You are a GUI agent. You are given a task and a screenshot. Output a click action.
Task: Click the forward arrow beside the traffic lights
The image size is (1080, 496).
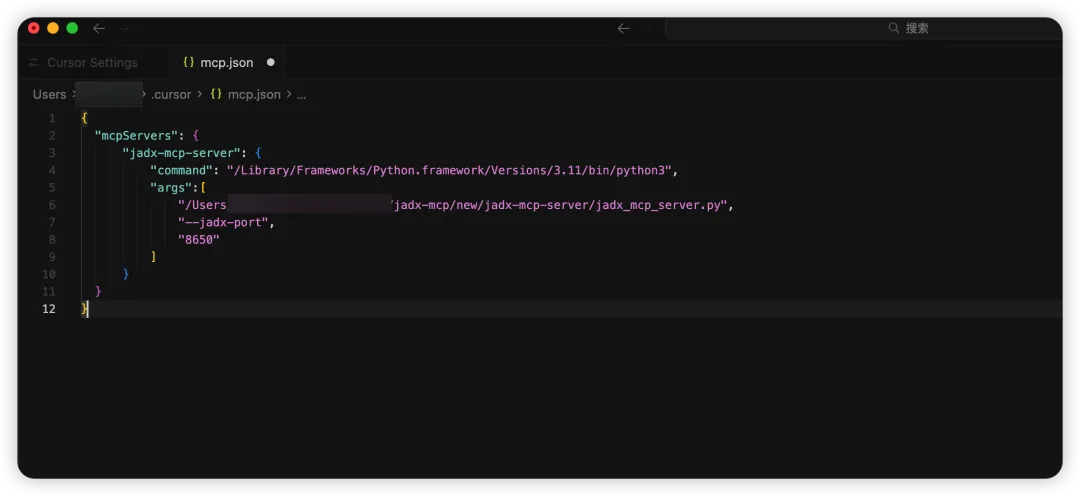[123, 28]
